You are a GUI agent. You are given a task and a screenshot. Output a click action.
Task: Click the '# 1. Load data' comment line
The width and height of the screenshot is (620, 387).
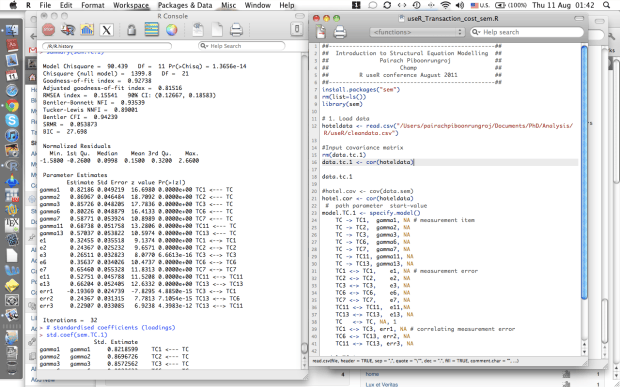click(x=346, y=119)
